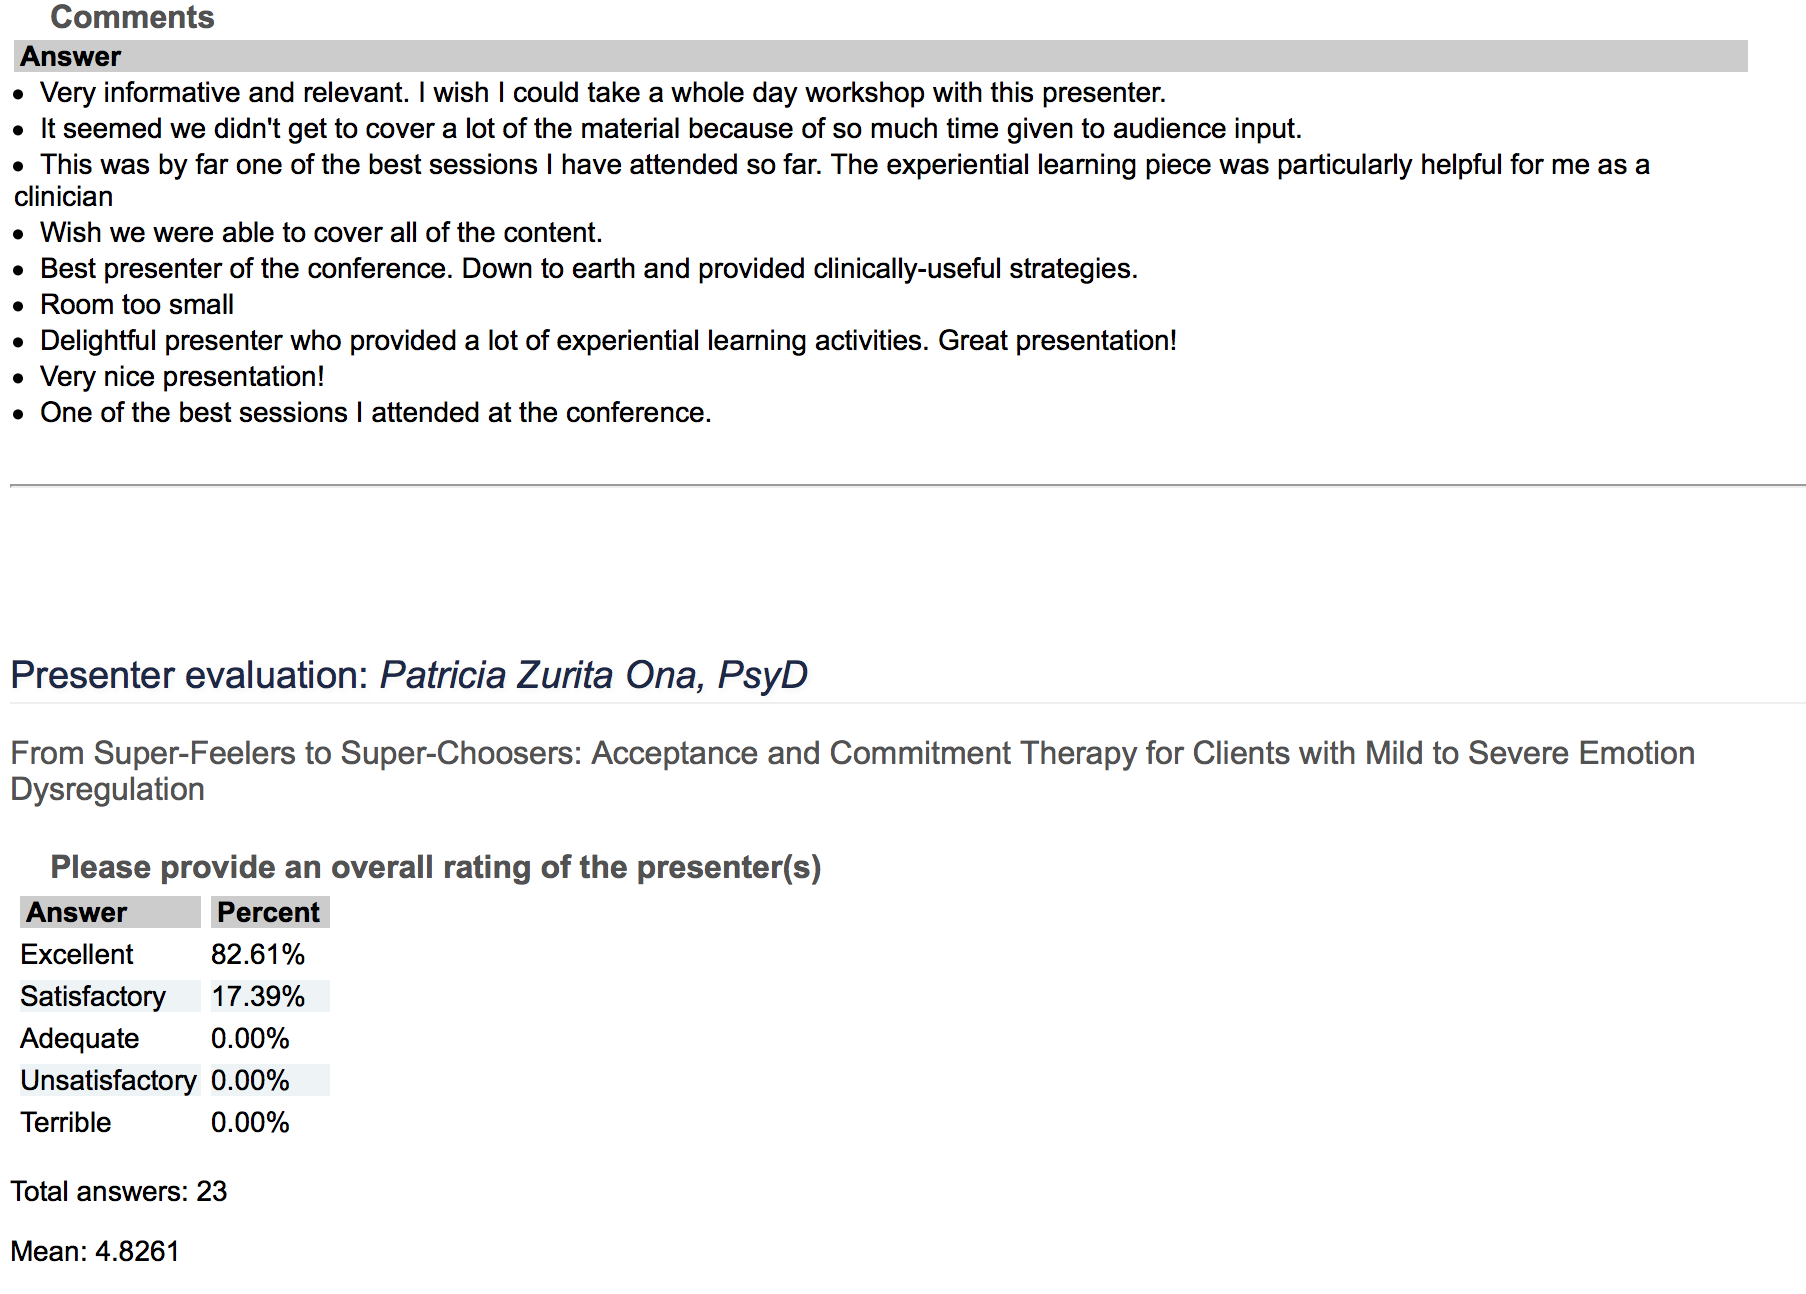Select the Excellent rating row
The width and height of the screenshot is (1806, 1294).
click(175, 954)
